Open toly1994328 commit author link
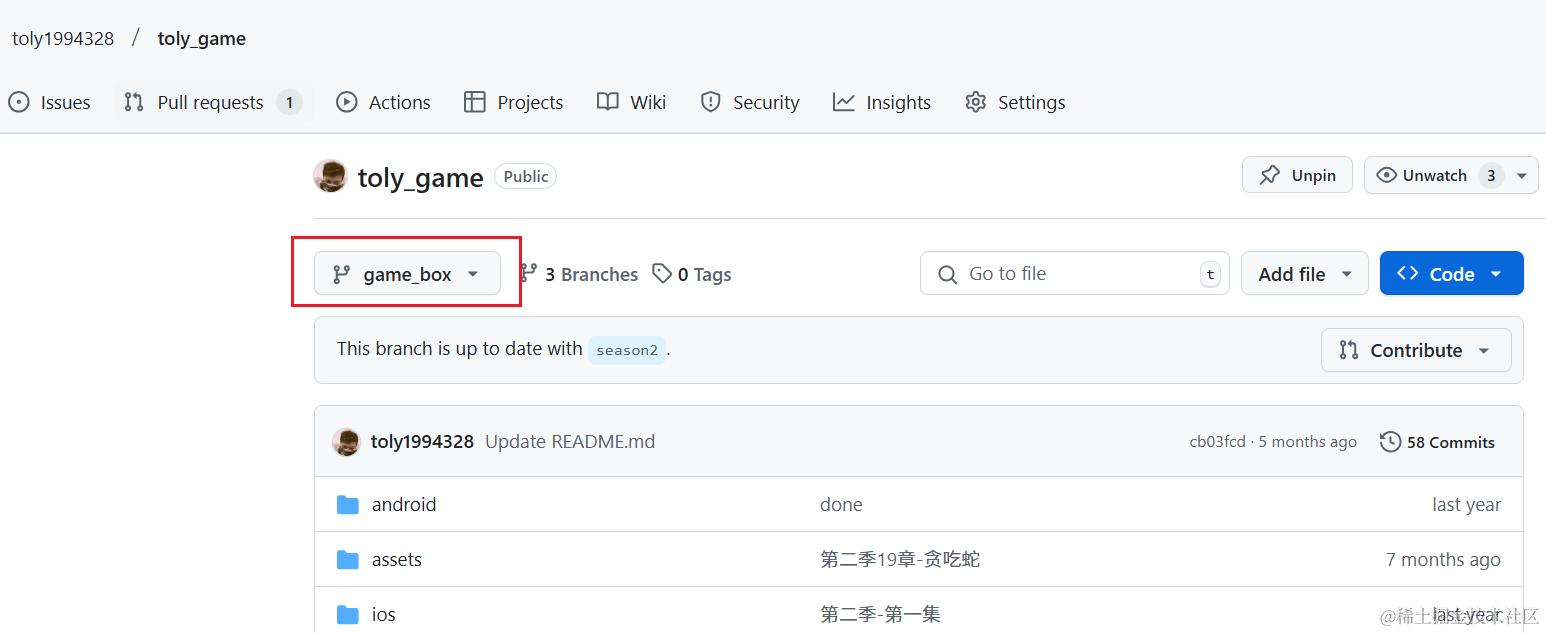 tap(422, 442)
